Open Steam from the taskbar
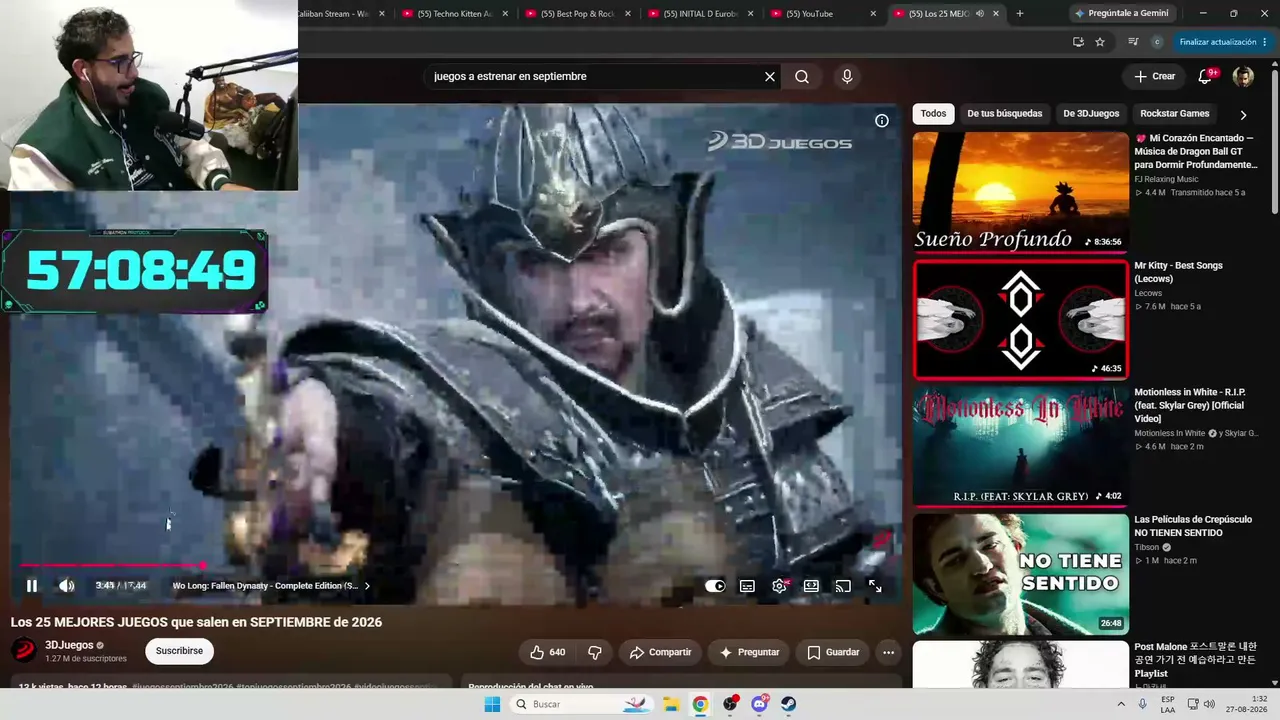This screenshot has width=1280, height=720. click(789, 704)
